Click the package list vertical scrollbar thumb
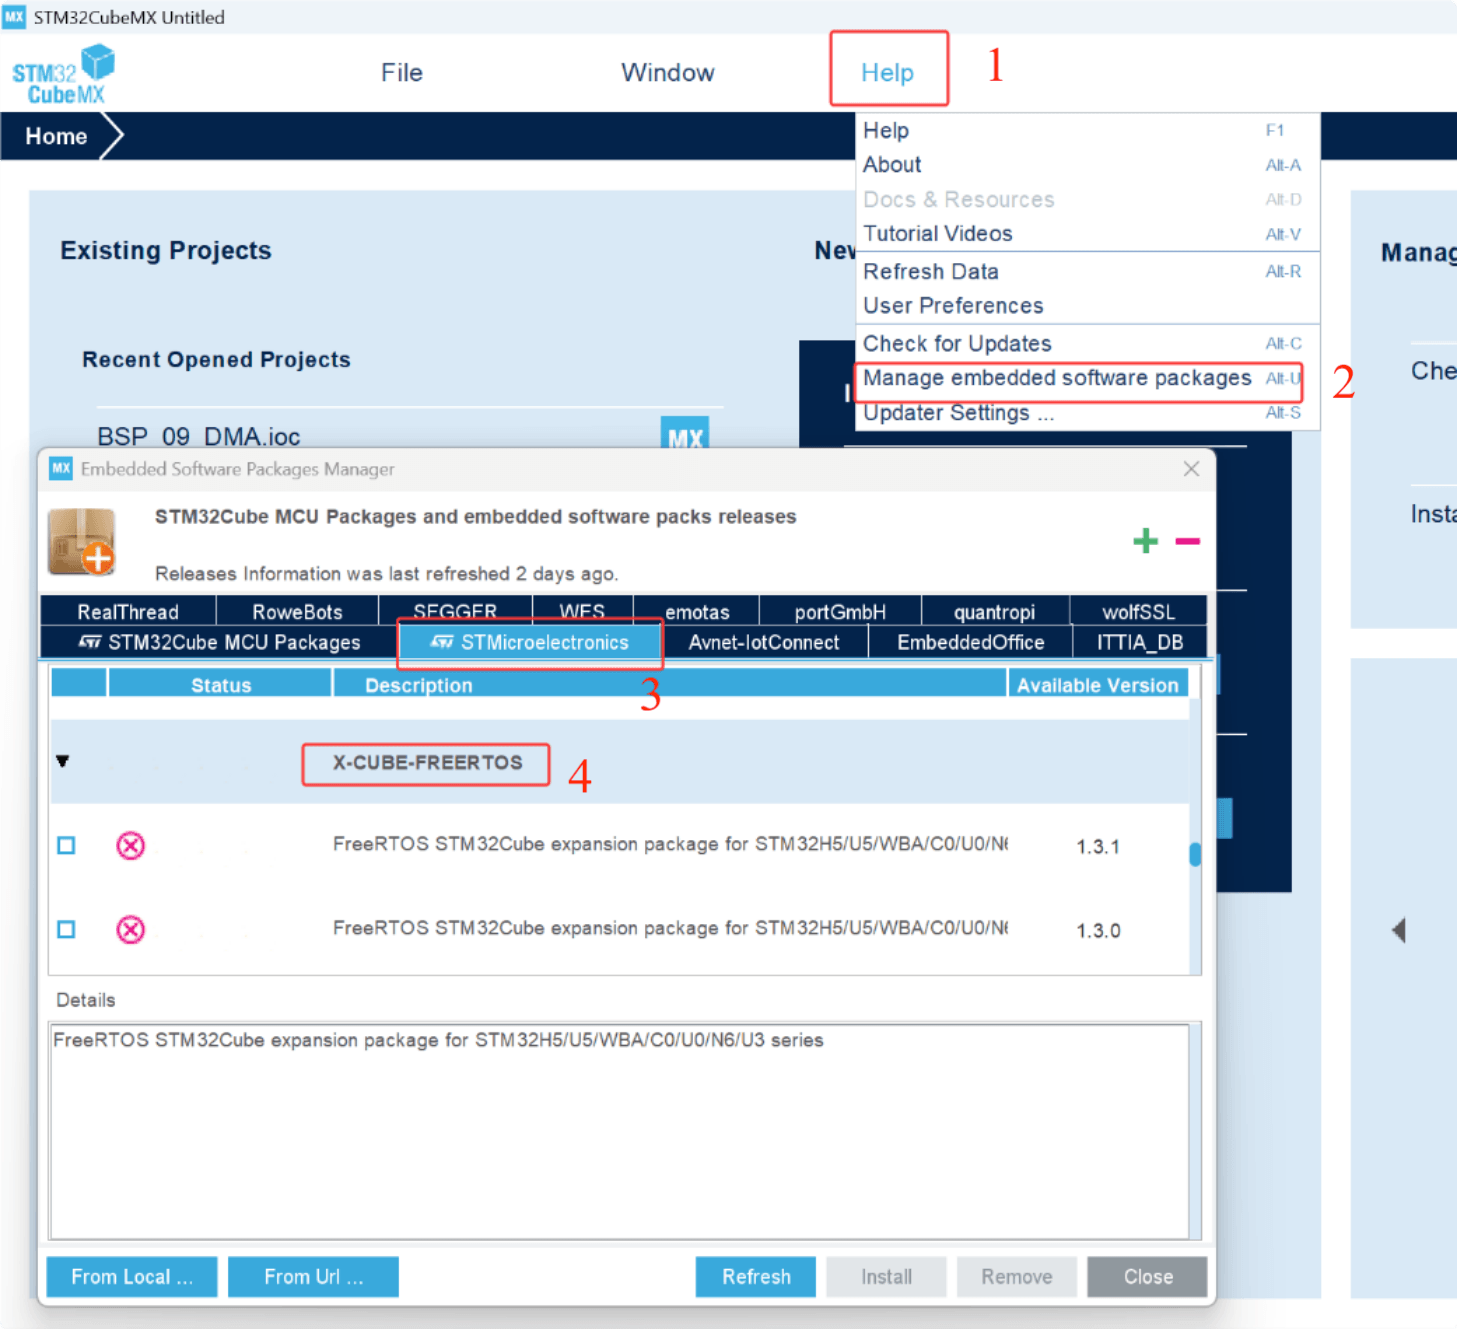1457x1329 pixels. pyautogui.click(x=1195, y=854)
